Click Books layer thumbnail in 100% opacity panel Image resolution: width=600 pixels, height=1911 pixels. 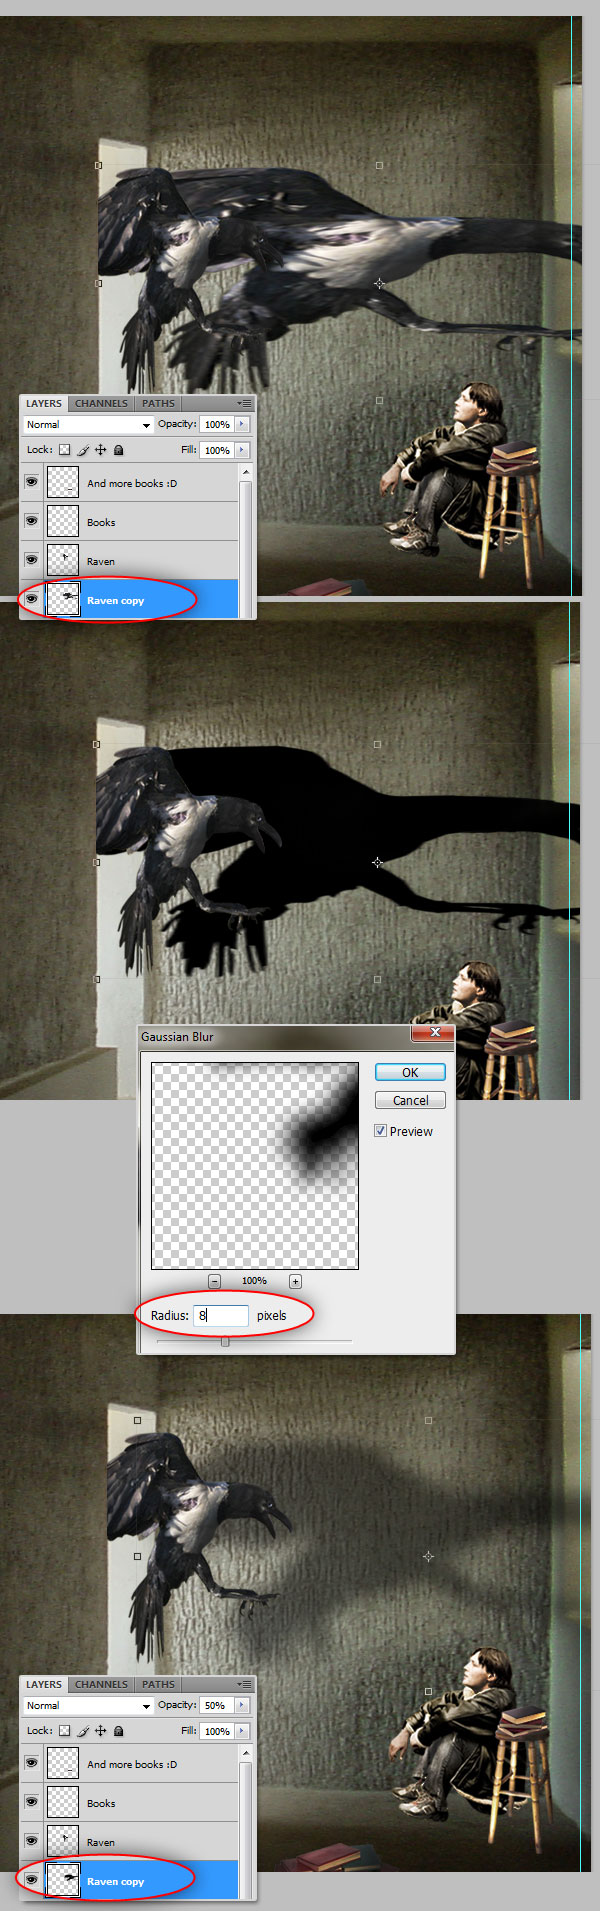pos(63,522)
